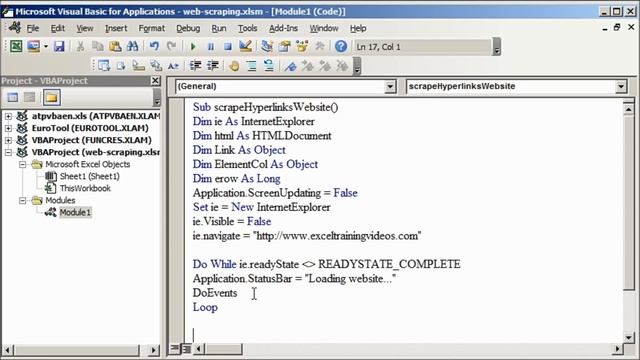Click the Cut scissors icon
This screenshot has height=360, width=640.
click(x=80, y=47)
